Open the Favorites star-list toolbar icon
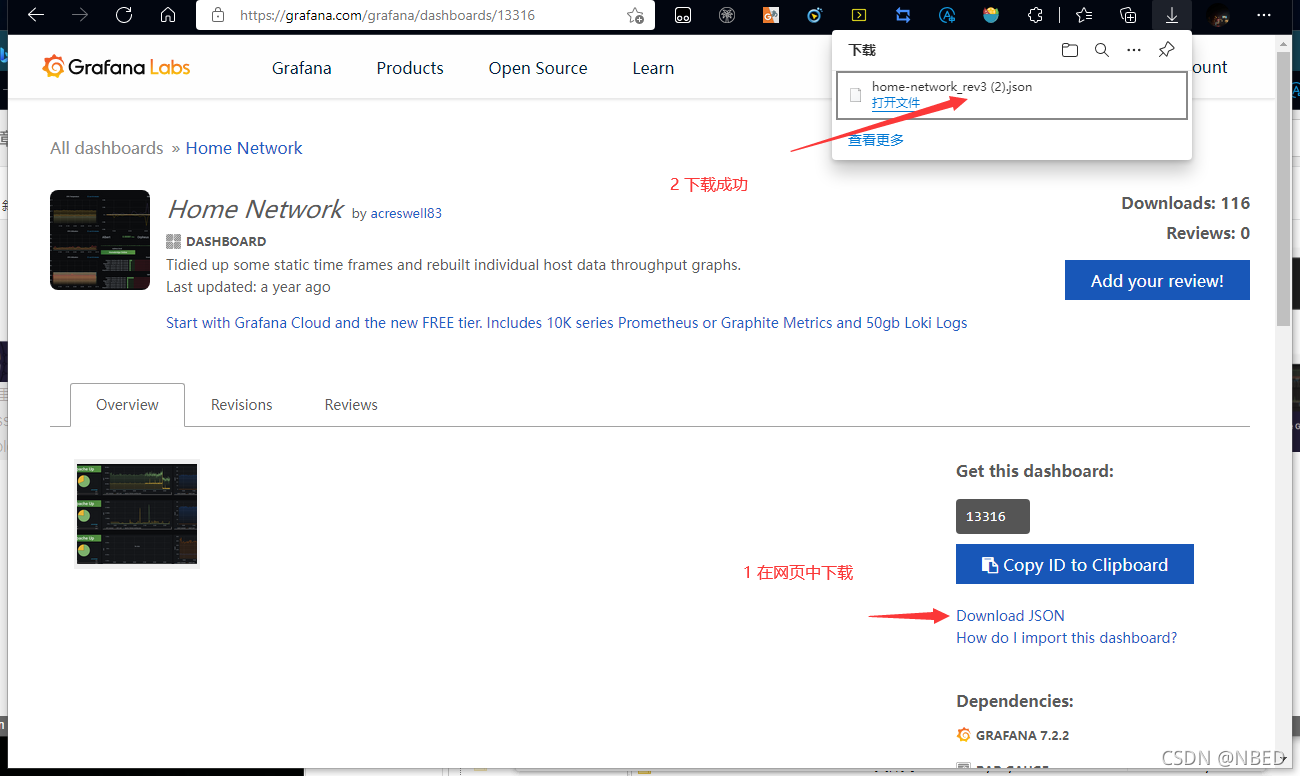This screenshot has height=776, width=1300. coord(1084,15)
